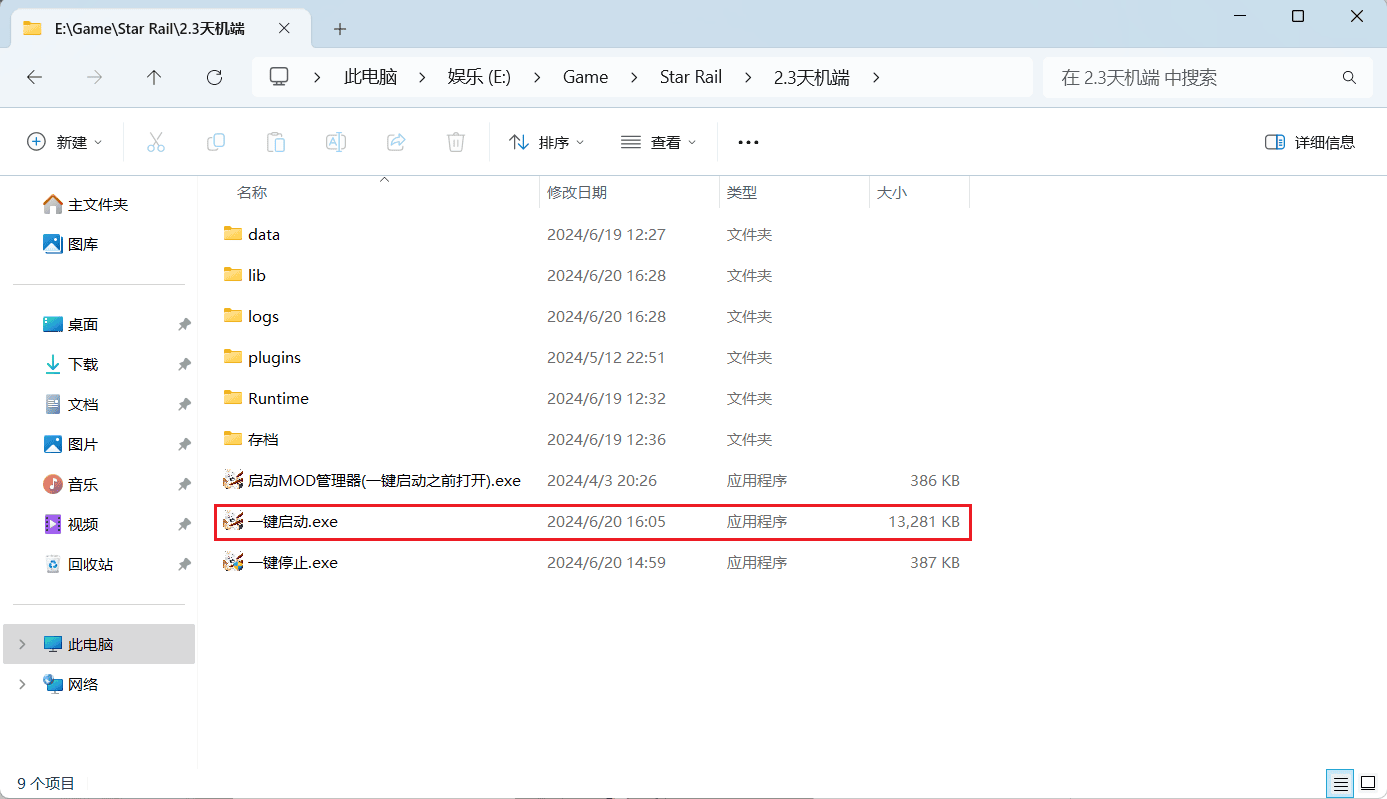
Task: Switch to large icons view layout
Action: [x=1365, y=783]
